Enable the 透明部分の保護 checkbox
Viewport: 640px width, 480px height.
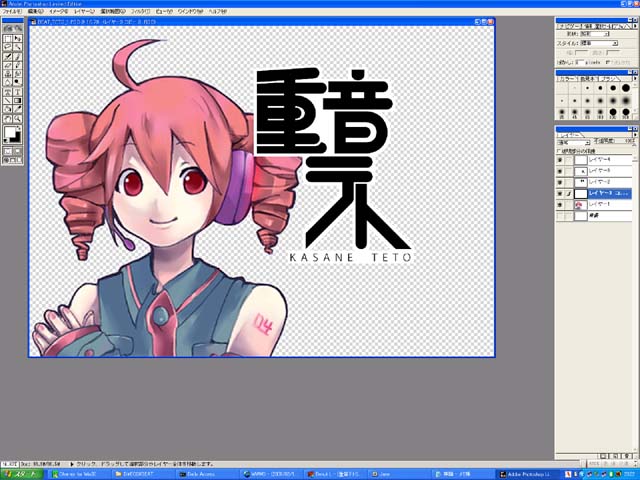(x=560, y=149)
